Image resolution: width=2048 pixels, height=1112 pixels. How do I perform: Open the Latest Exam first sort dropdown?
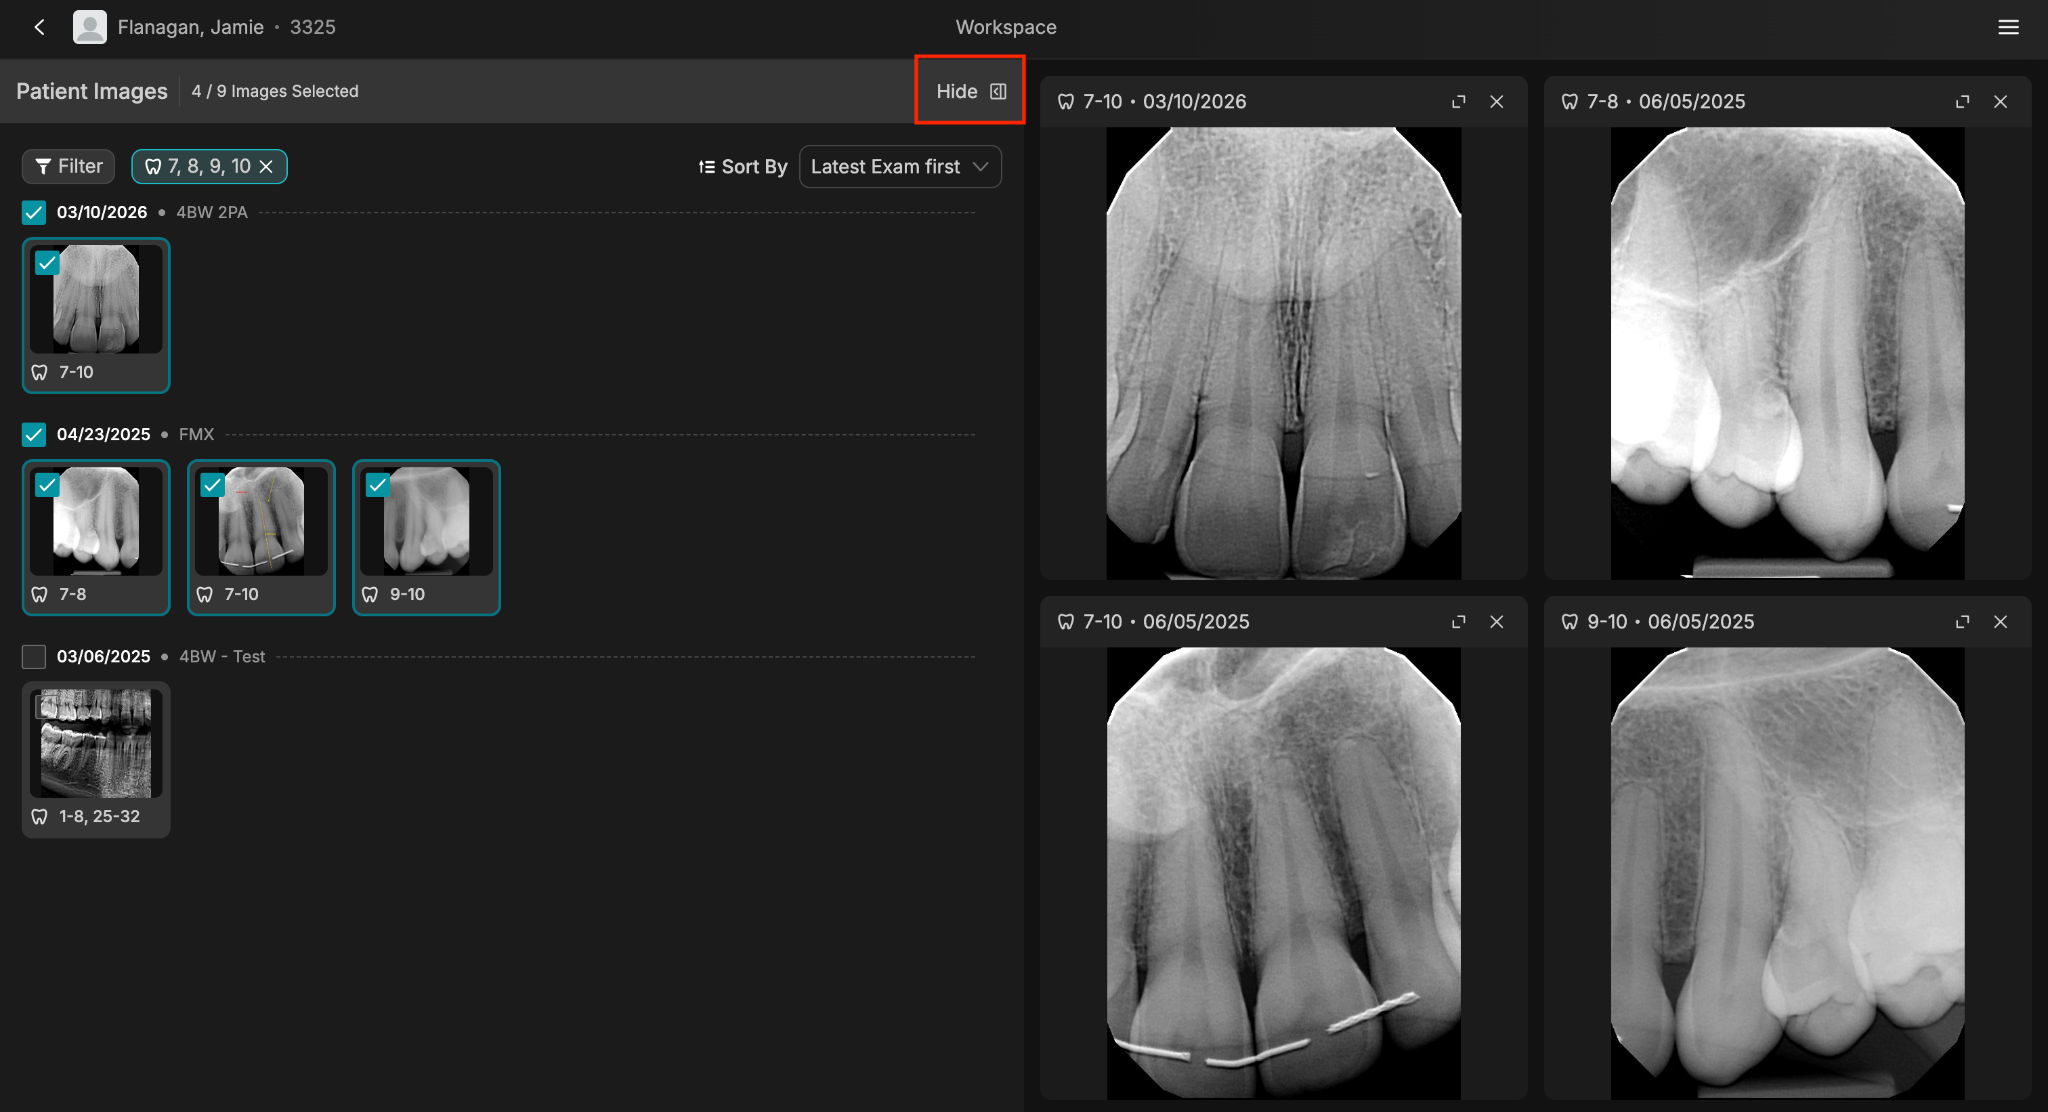900,167
